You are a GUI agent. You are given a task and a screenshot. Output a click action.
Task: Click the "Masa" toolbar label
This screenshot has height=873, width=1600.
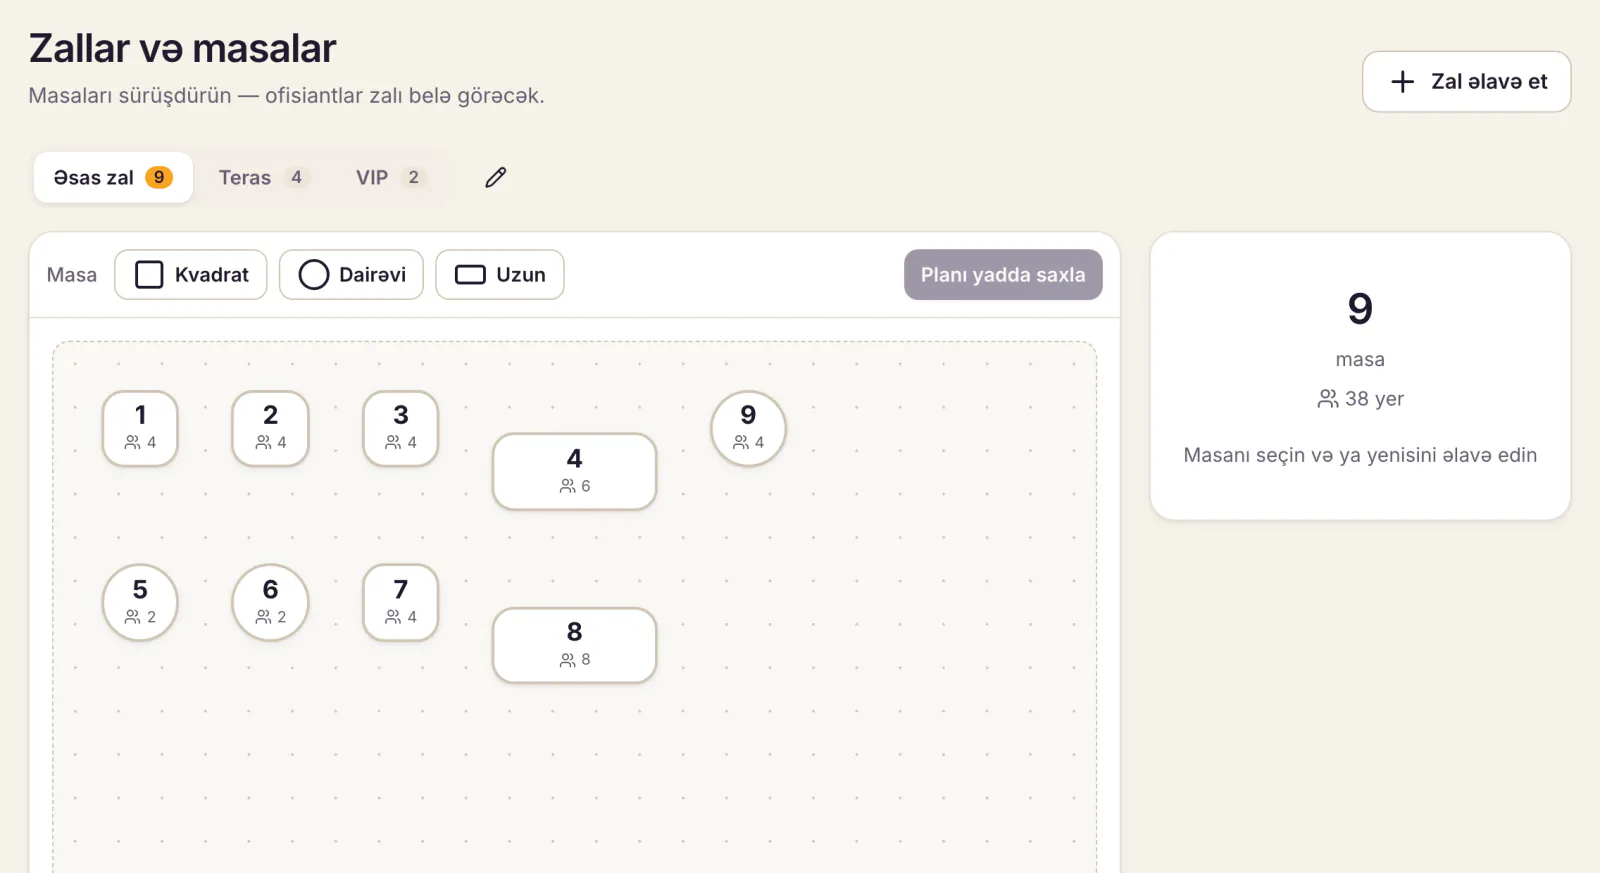coord(72,275)
